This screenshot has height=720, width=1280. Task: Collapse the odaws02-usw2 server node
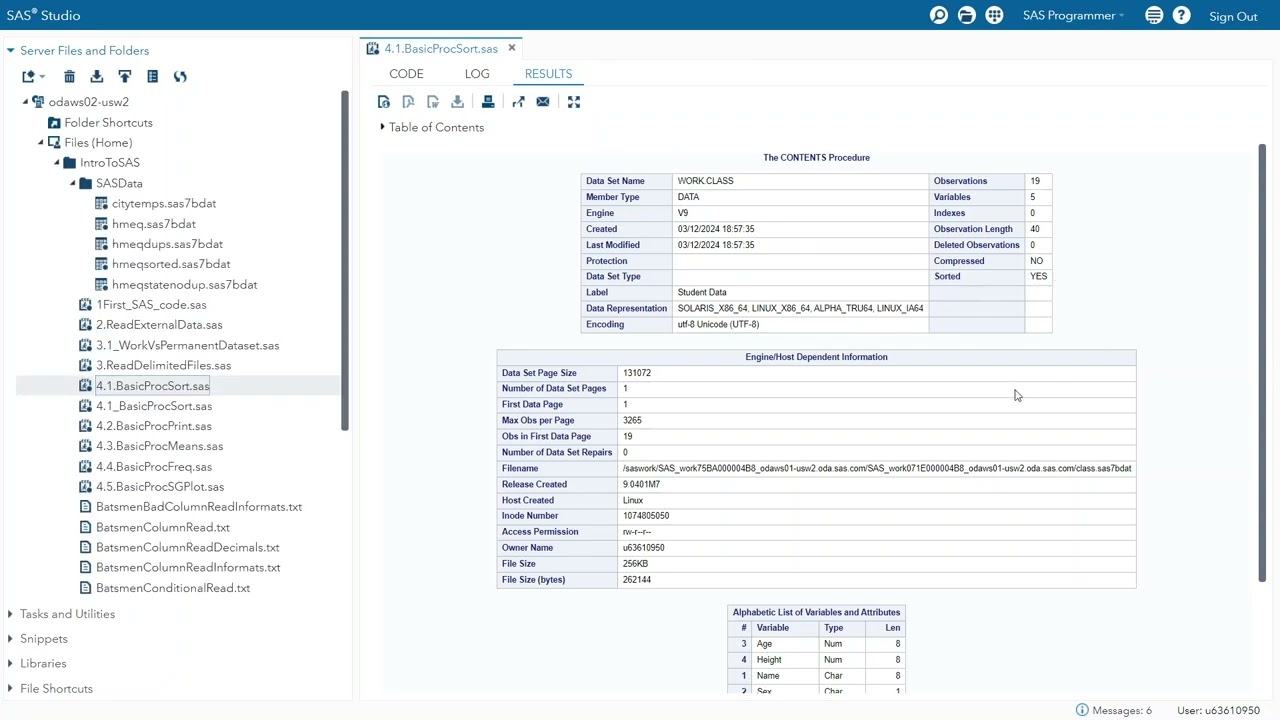coord(25,102)
